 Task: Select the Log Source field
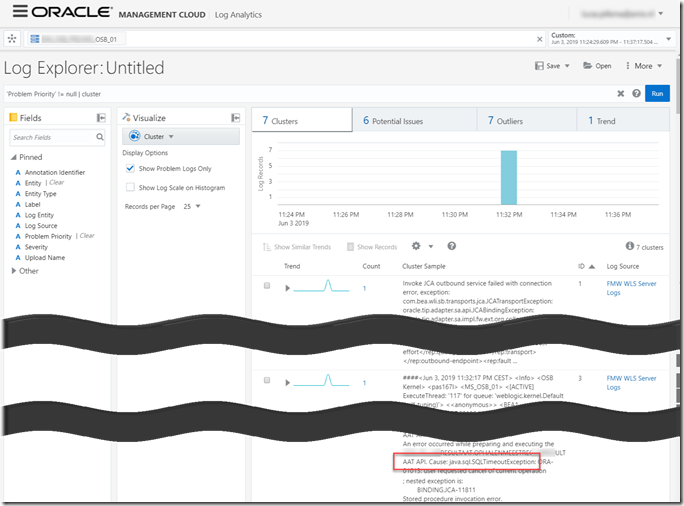pyautogui.click(x=41, y=226)
